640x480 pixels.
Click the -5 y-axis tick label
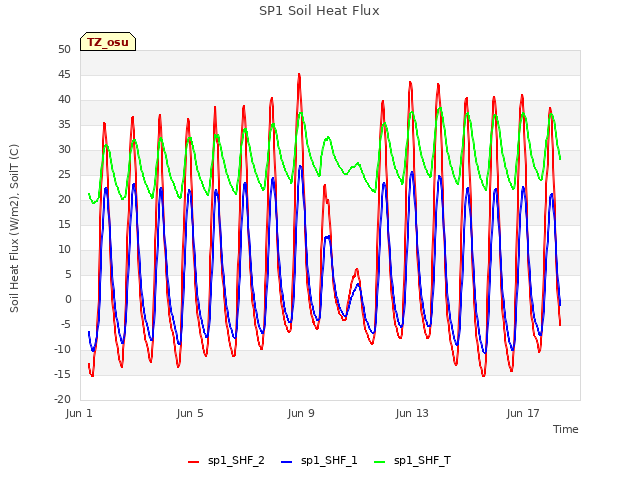coord(66,325)
